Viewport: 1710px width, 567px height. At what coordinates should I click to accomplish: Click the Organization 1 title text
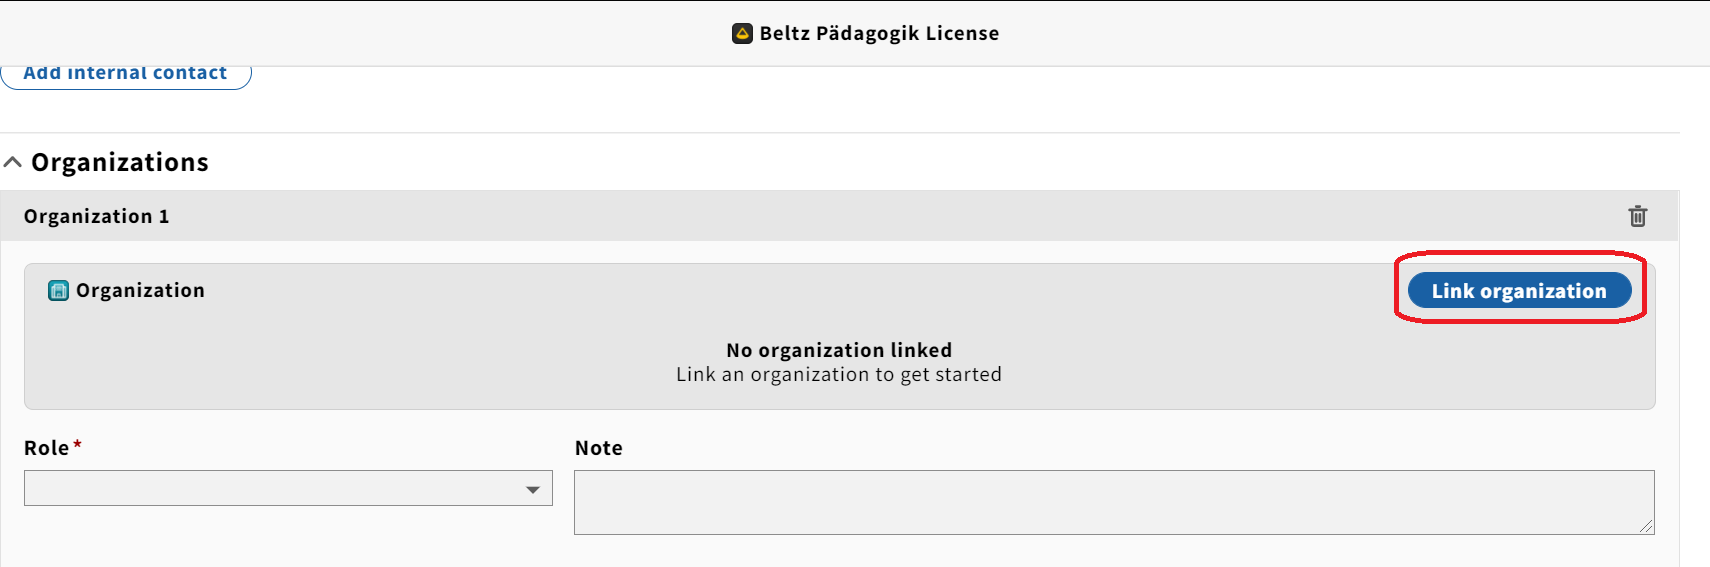97,216
